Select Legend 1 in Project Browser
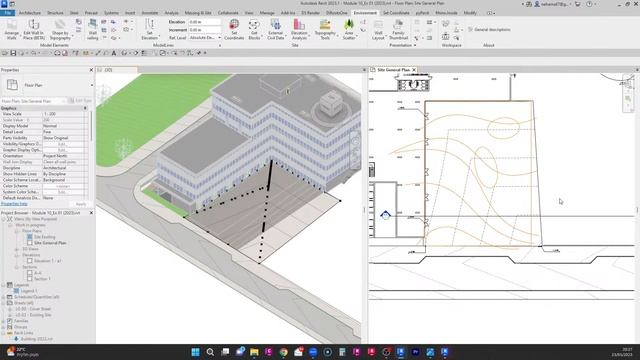The image size is (640, 360). click(x=29, y=291)
